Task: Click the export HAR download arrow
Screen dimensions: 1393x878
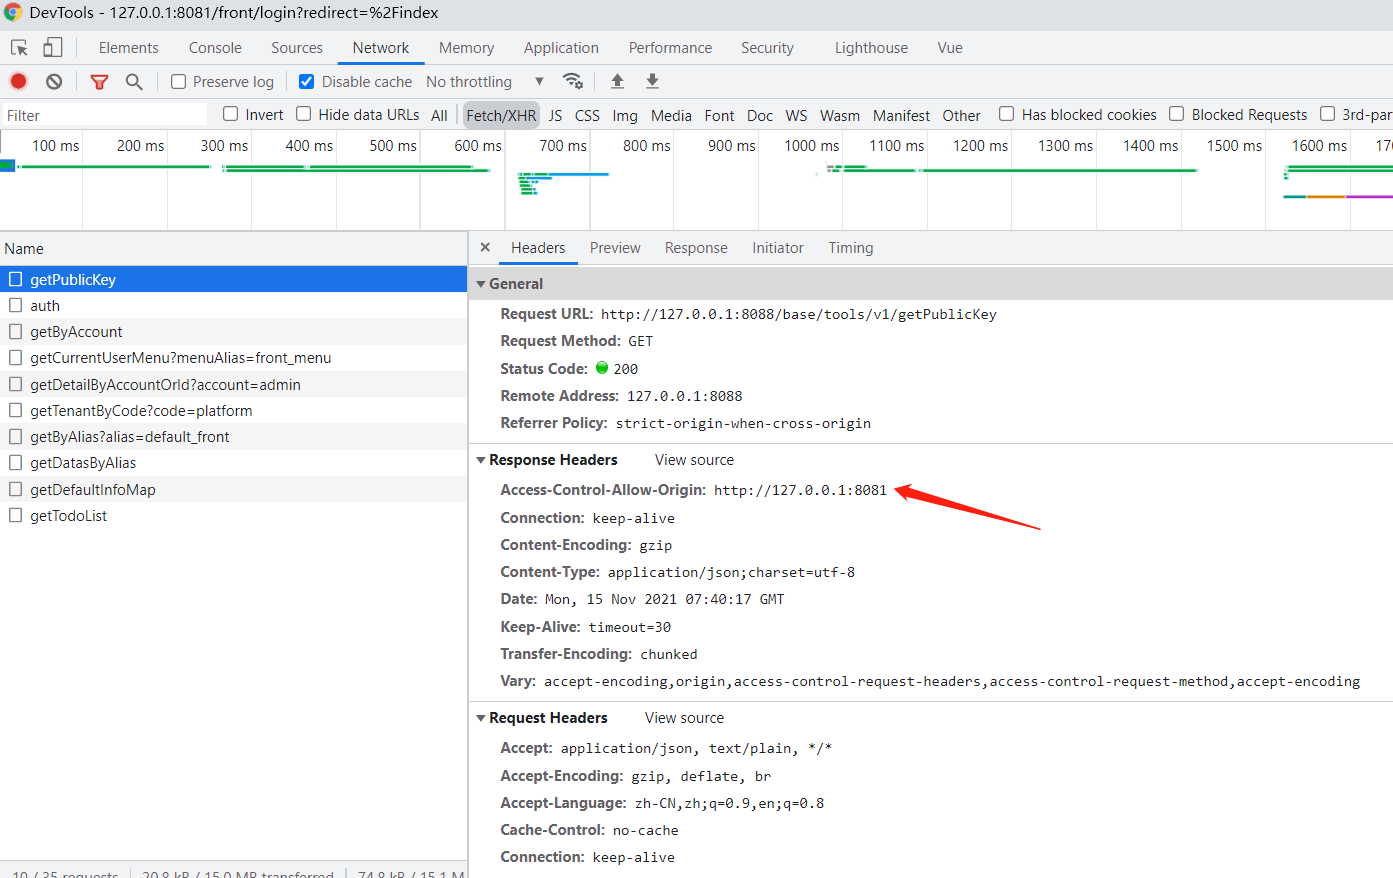Action: tap(652, 82)
